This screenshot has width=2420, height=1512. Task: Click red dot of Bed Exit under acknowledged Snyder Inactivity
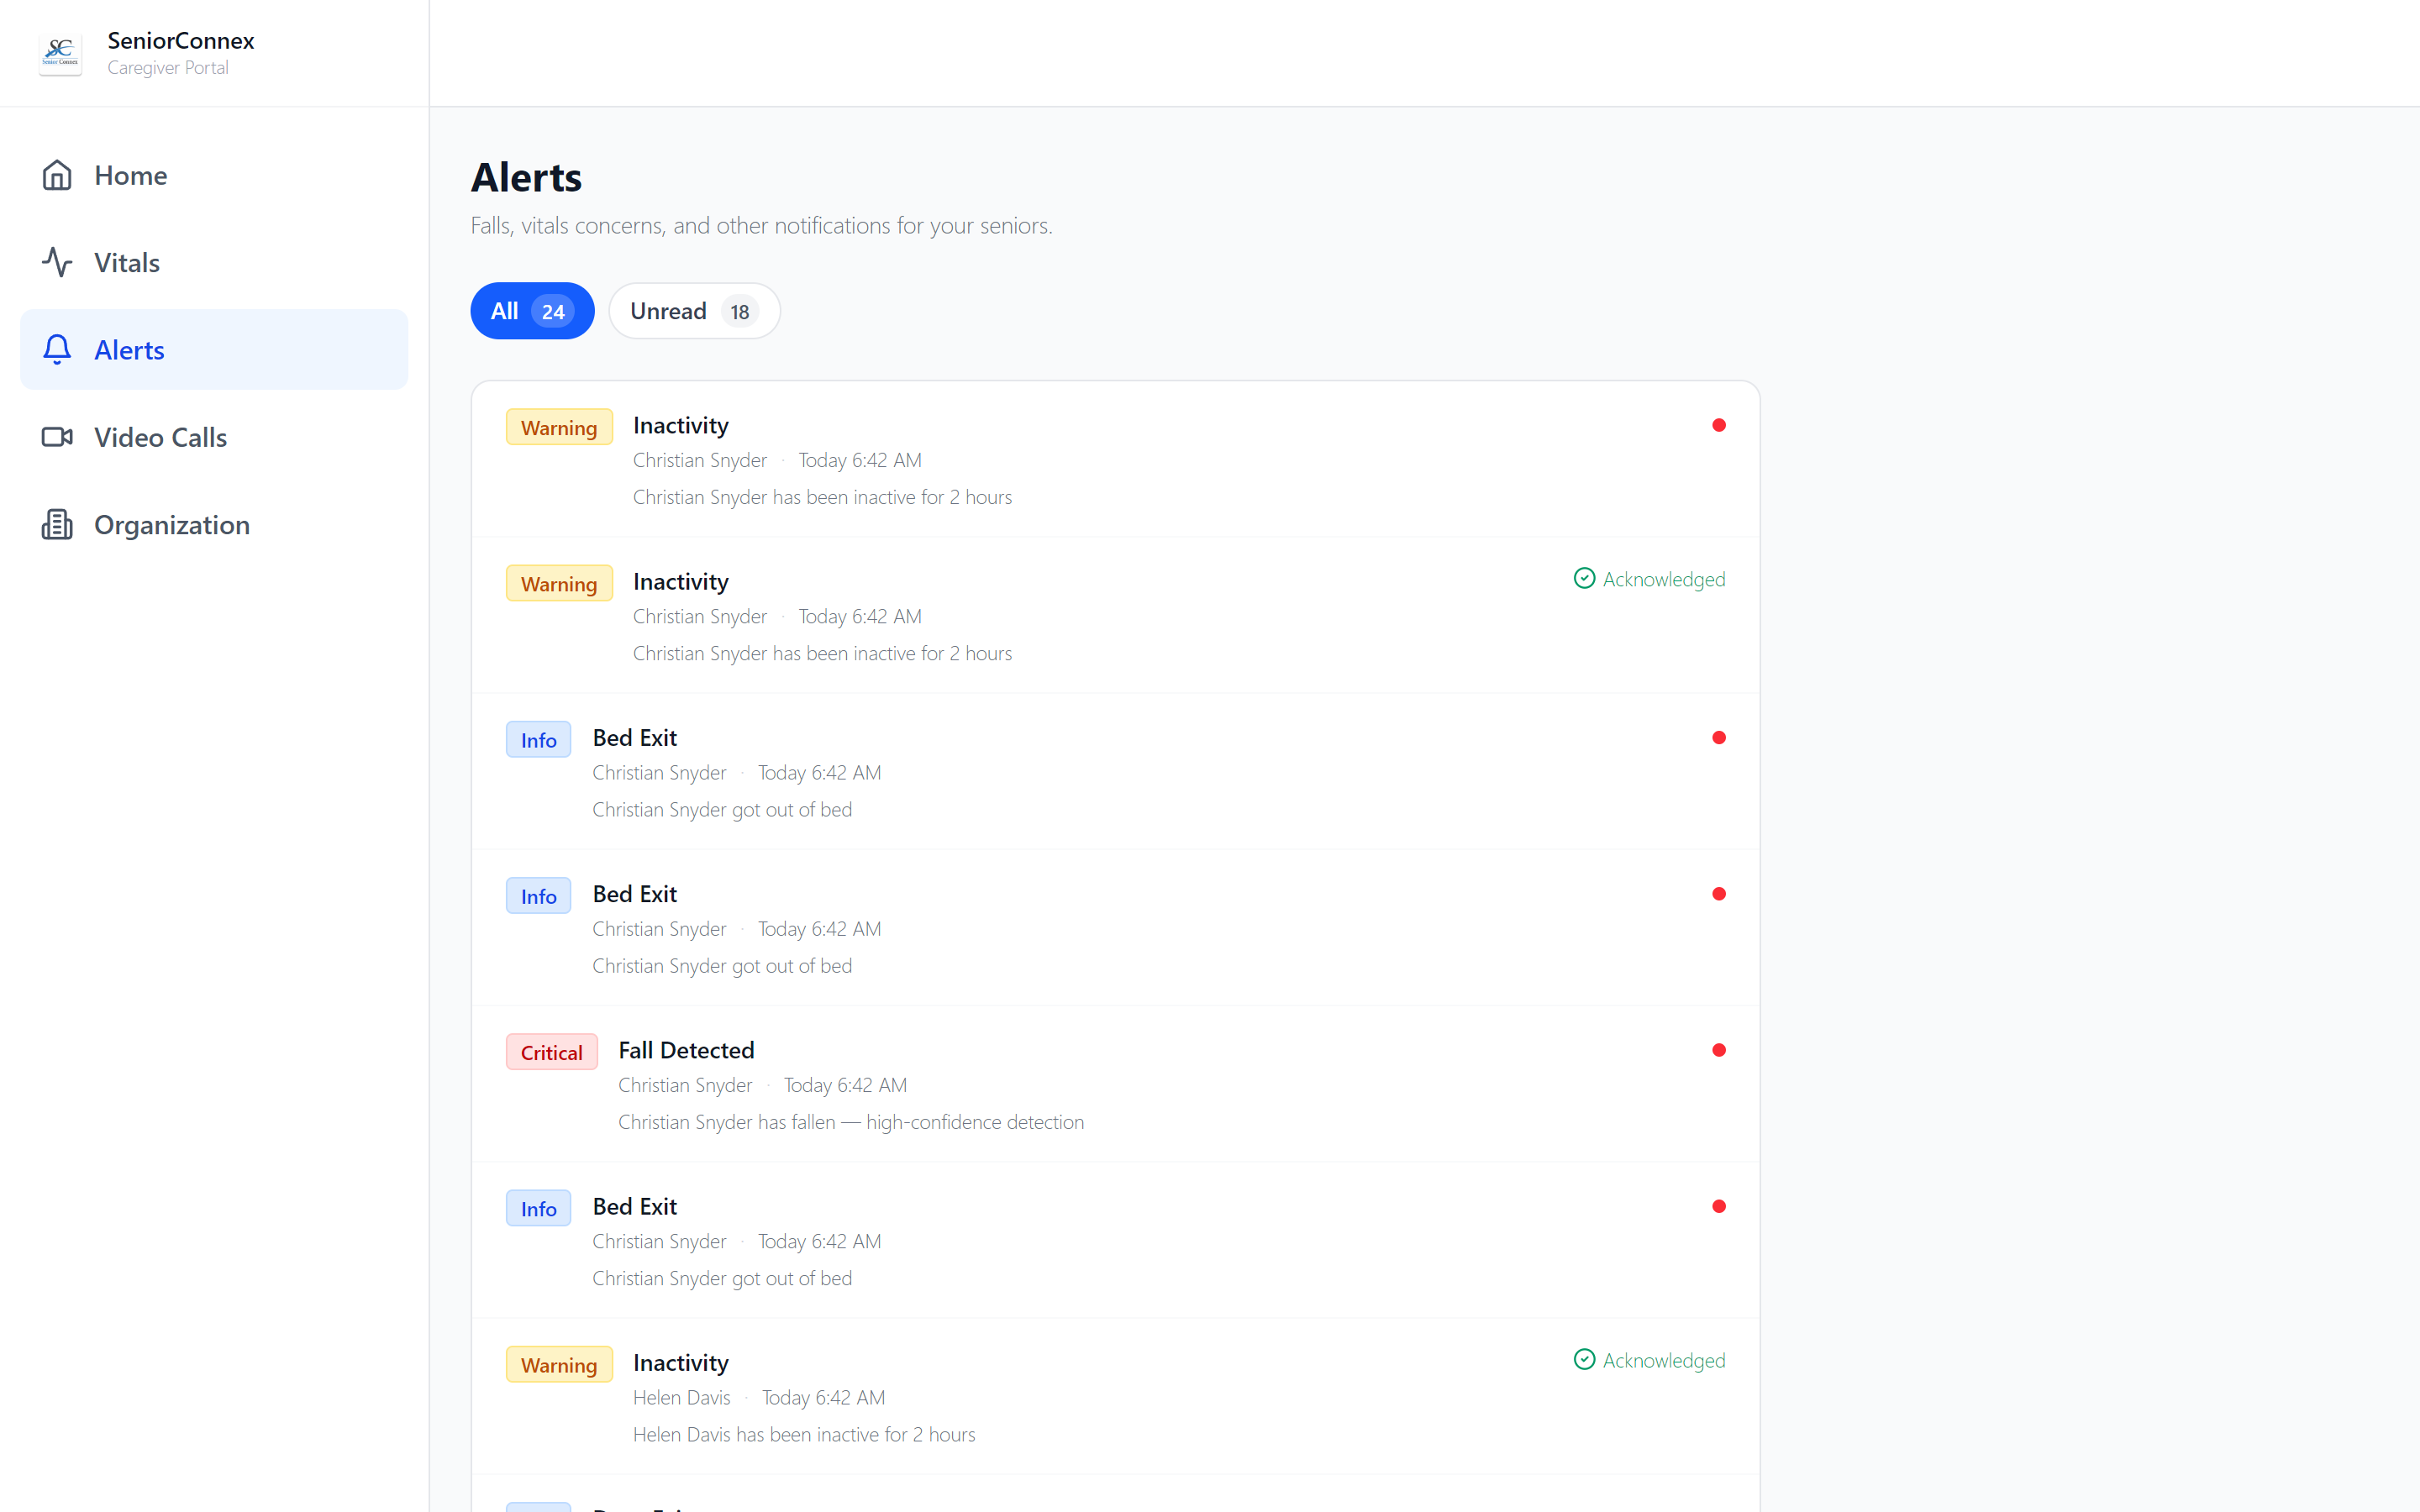(1719, 738)
